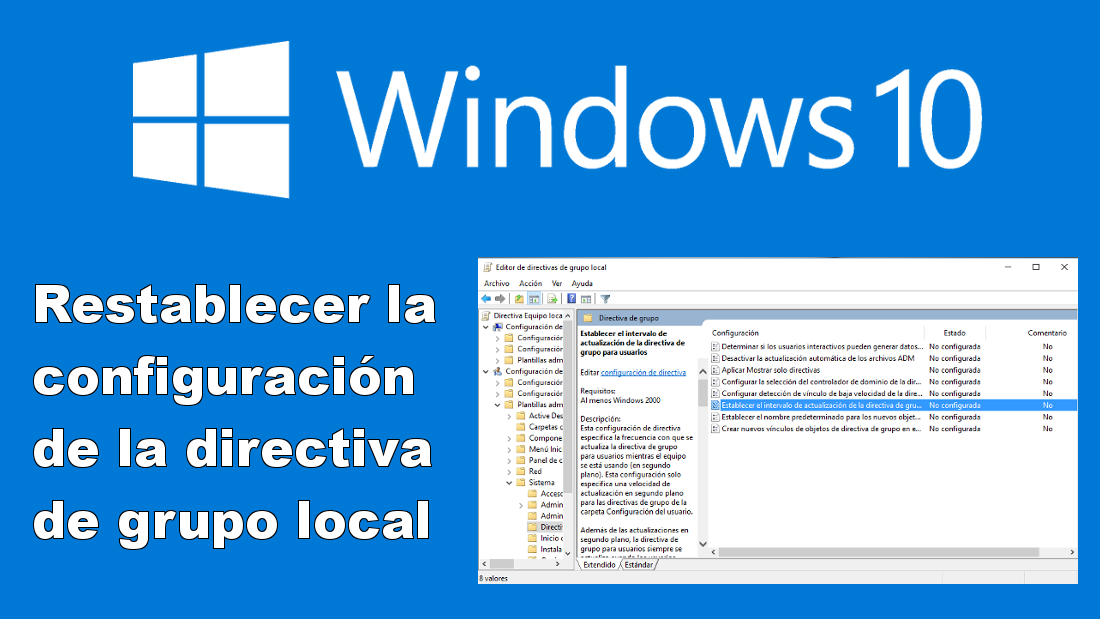Switch to the Estándar tab
This screenshot has width=1100, height=619.
tap(638, 565)
